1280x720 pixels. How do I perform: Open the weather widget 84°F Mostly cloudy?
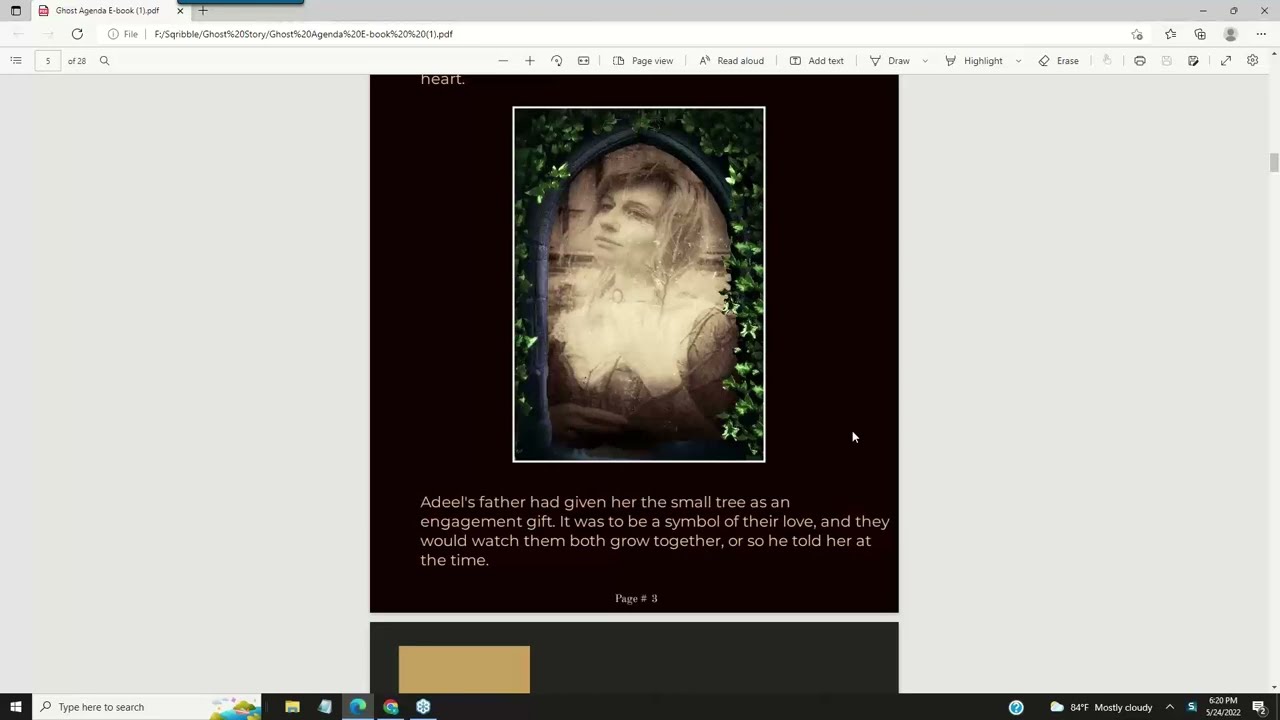tap(1101, 707)
